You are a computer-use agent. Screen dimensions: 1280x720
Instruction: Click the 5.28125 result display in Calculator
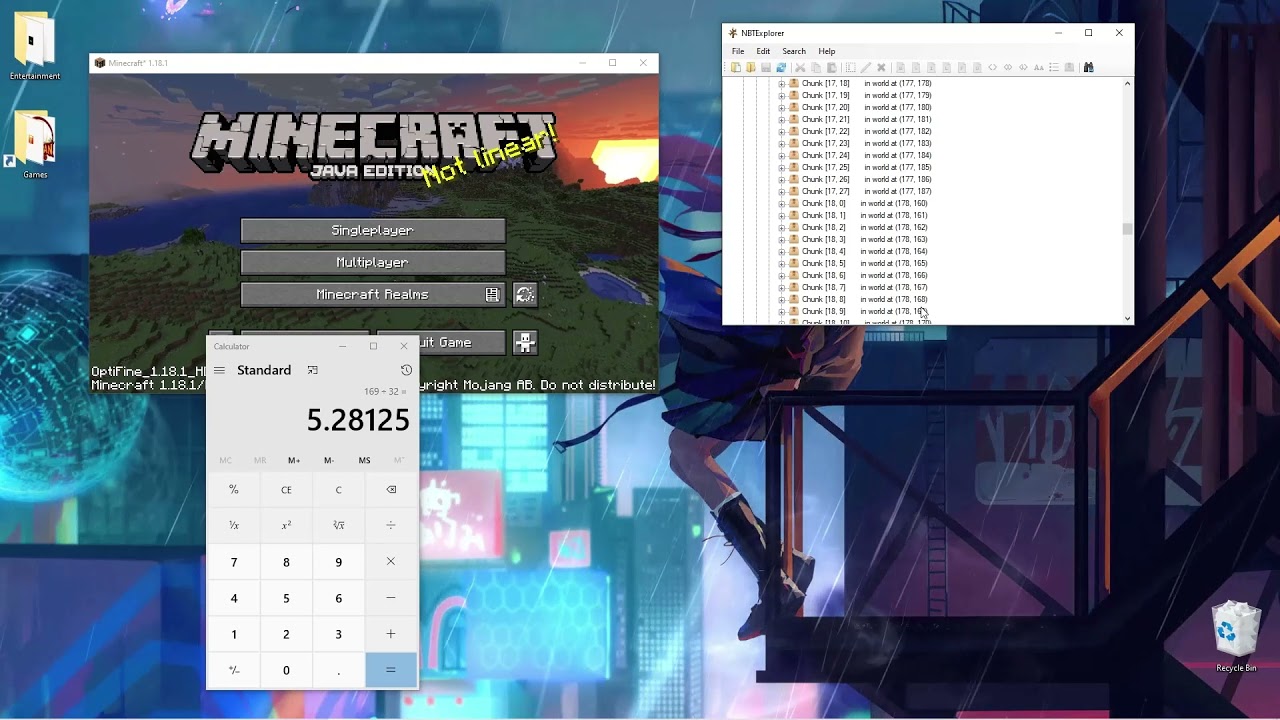click(x=358, y=420)
